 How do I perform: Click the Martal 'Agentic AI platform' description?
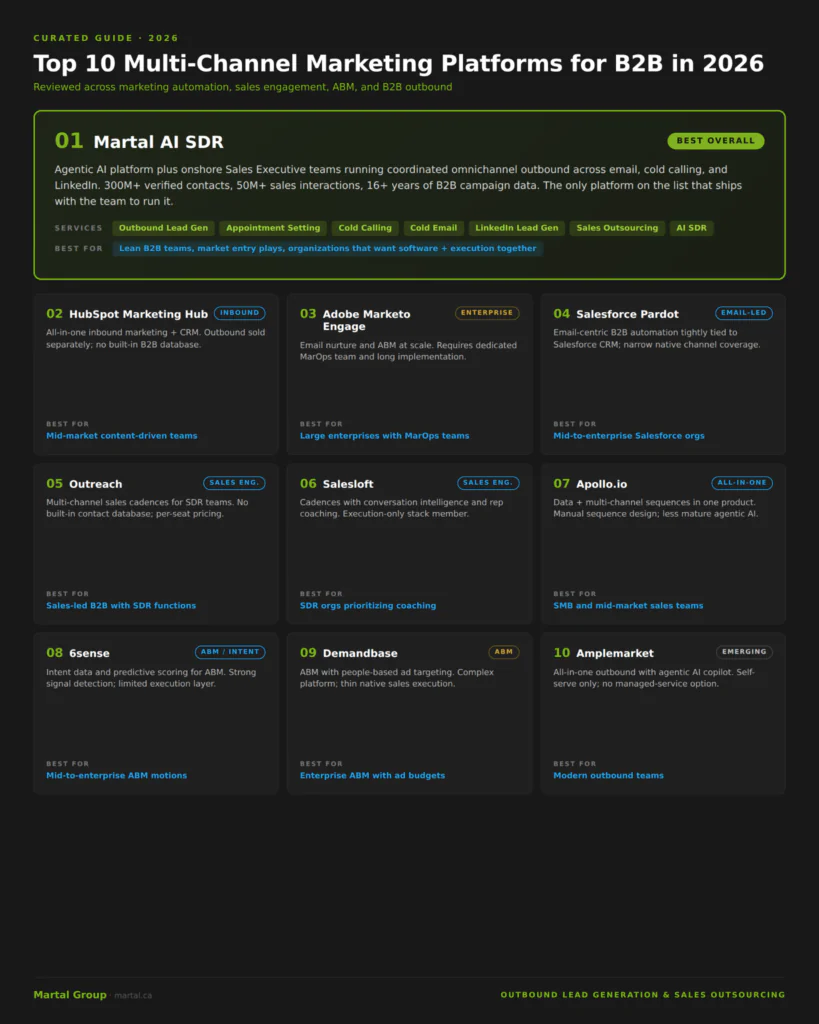pyautogui.click(x=398, y=185)
